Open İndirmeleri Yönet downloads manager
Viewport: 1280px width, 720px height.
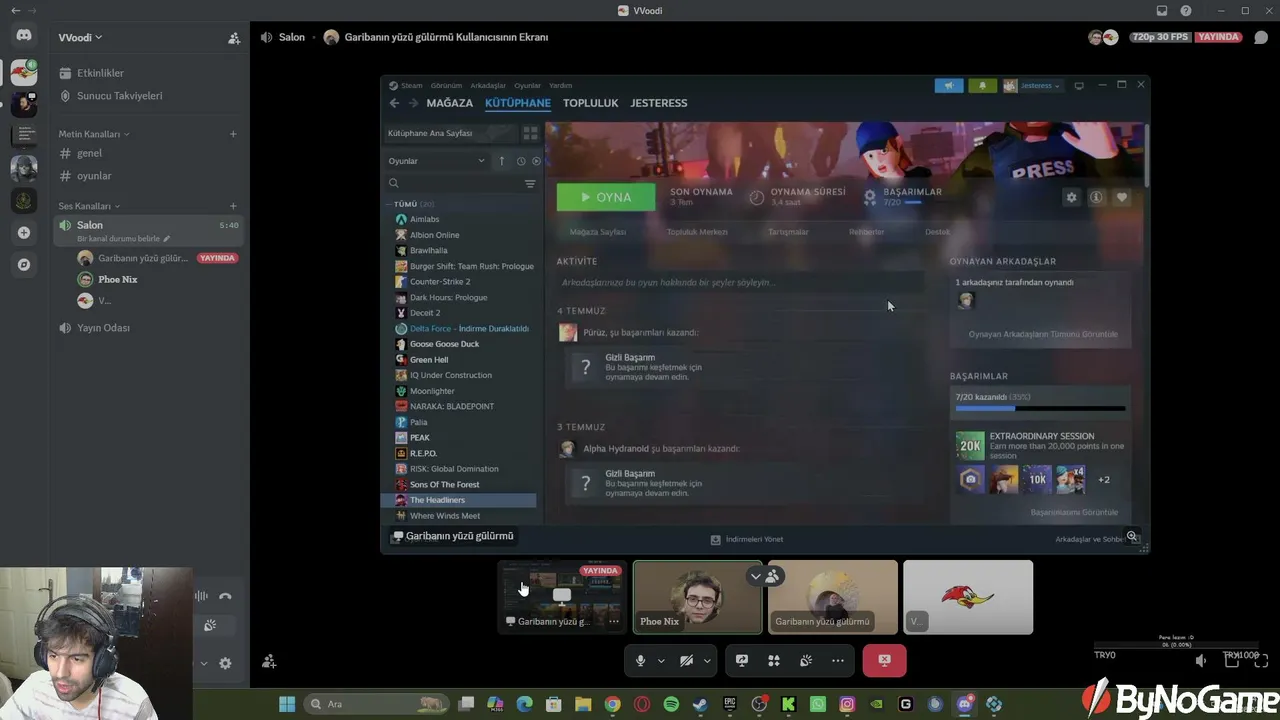click(x=746, y=540)
